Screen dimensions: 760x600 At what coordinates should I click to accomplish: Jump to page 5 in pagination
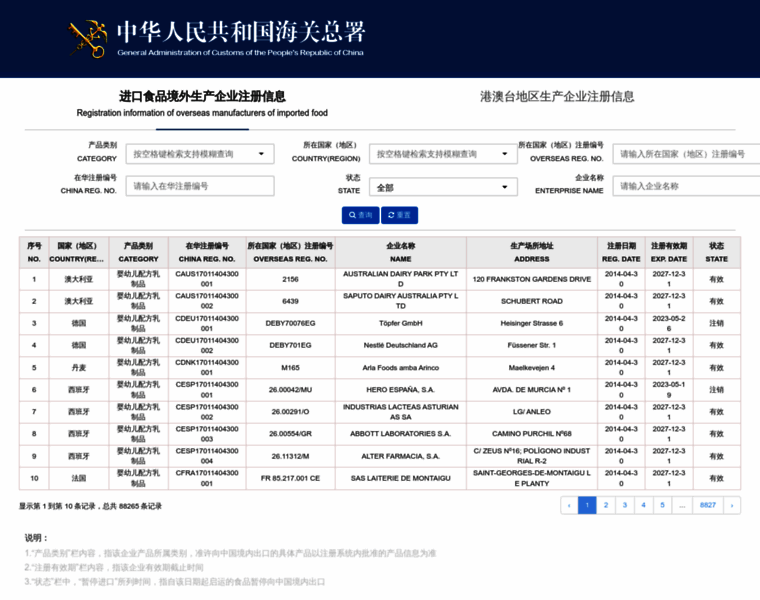pyautogui.click(x=662, y=505)
